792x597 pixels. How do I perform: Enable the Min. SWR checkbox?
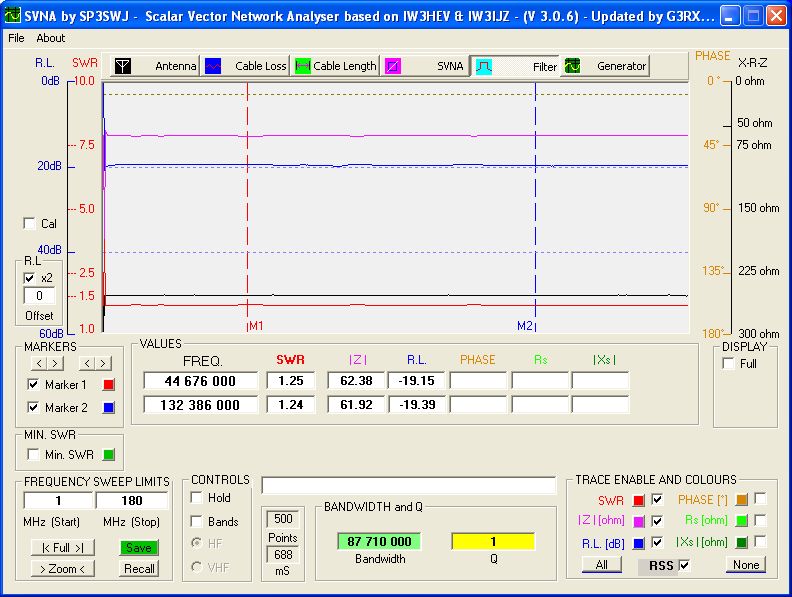point(33,455)
